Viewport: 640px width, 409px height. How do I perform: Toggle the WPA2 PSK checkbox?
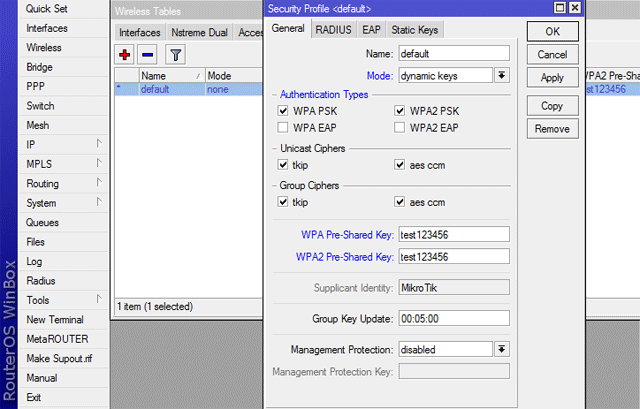click(400, 111)
